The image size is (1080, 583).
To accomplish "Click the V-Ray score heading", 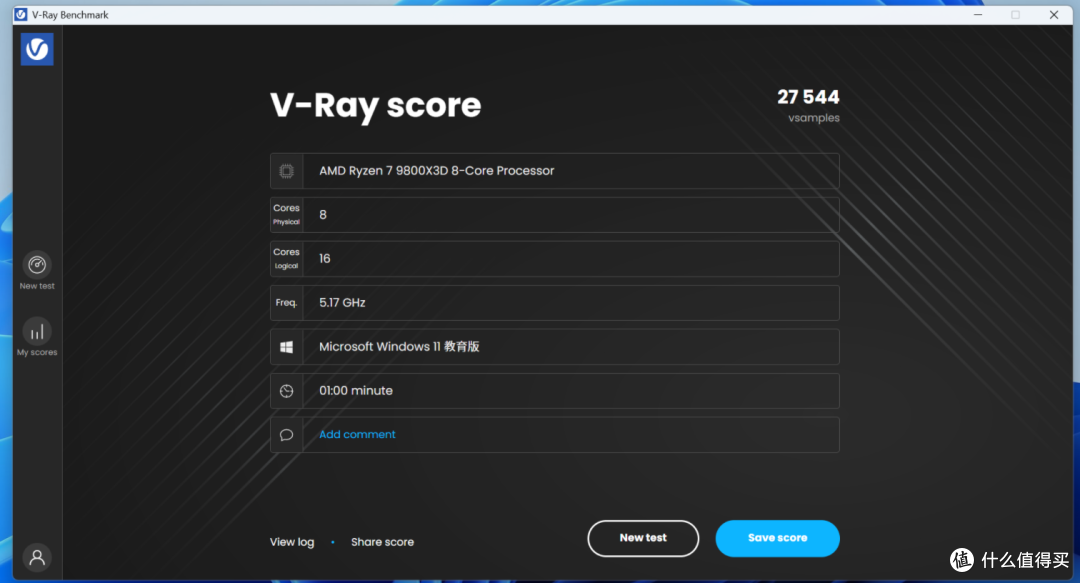I will 375,105.
